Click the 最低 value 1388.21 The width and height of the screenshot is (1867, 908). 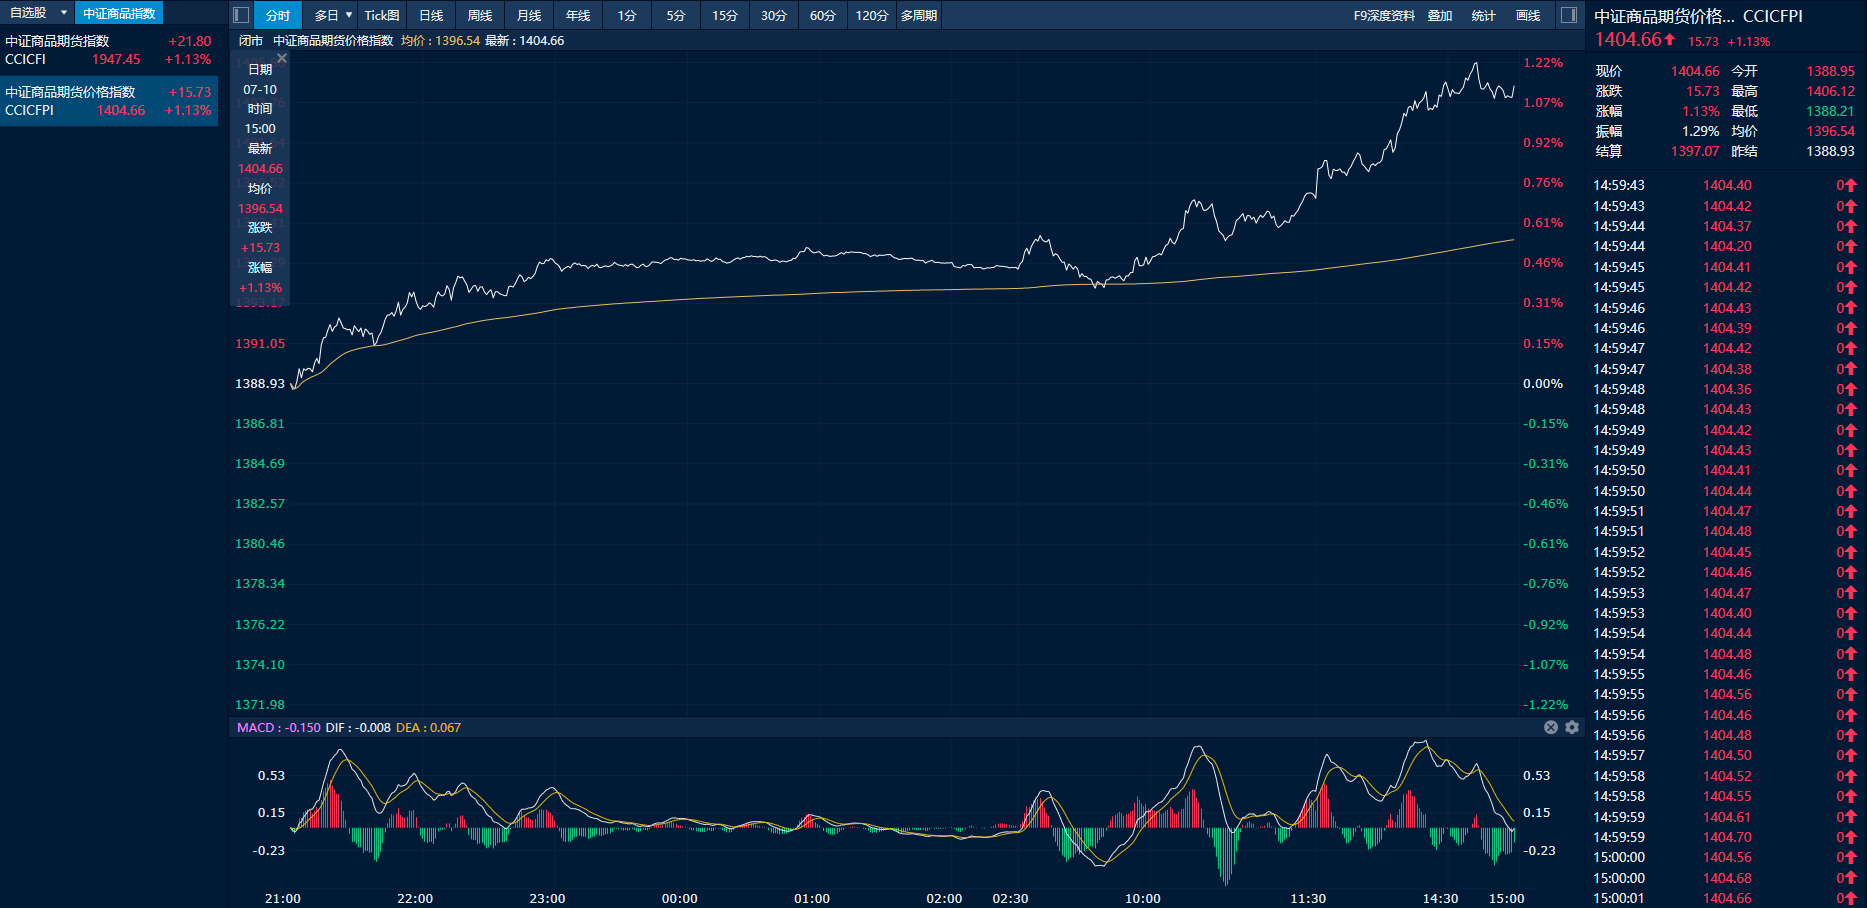1830,111
